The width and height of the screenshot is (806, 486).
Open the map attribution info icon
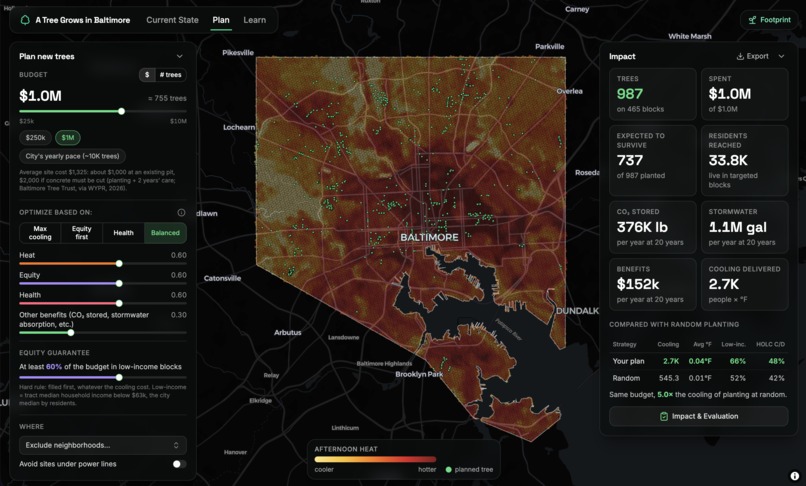point(795,476)
